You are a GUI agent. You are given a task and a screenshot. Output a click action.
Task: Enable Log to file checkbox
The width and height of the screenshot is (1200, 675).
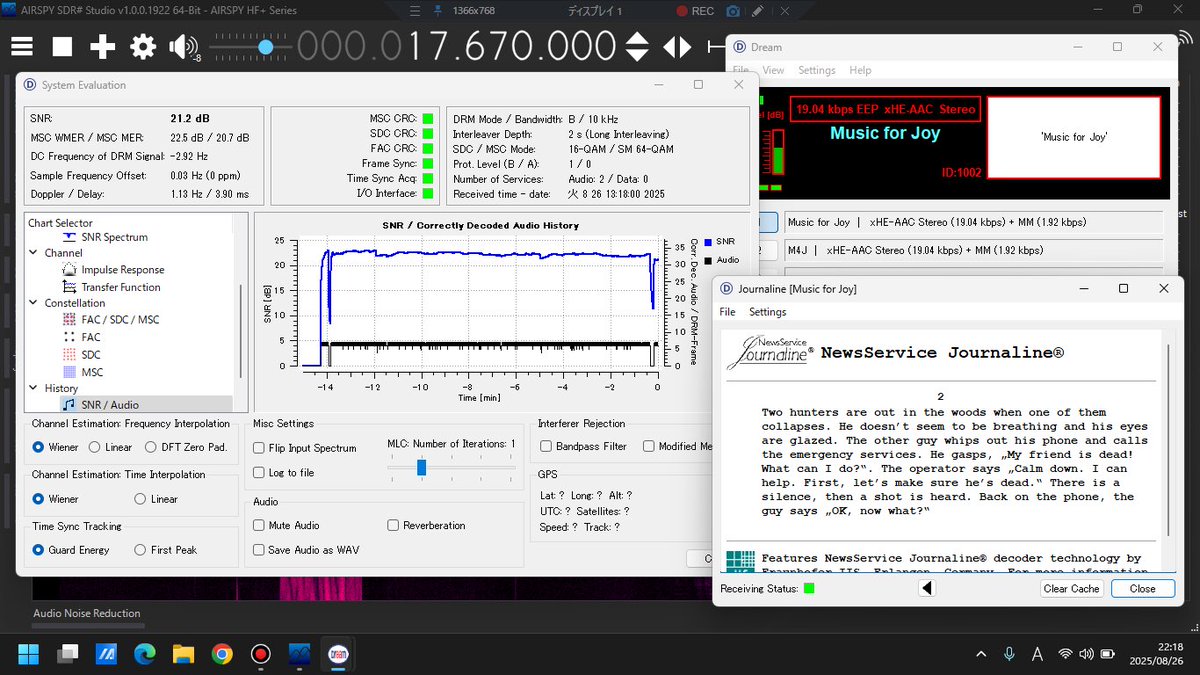click(x=259, y=472)
